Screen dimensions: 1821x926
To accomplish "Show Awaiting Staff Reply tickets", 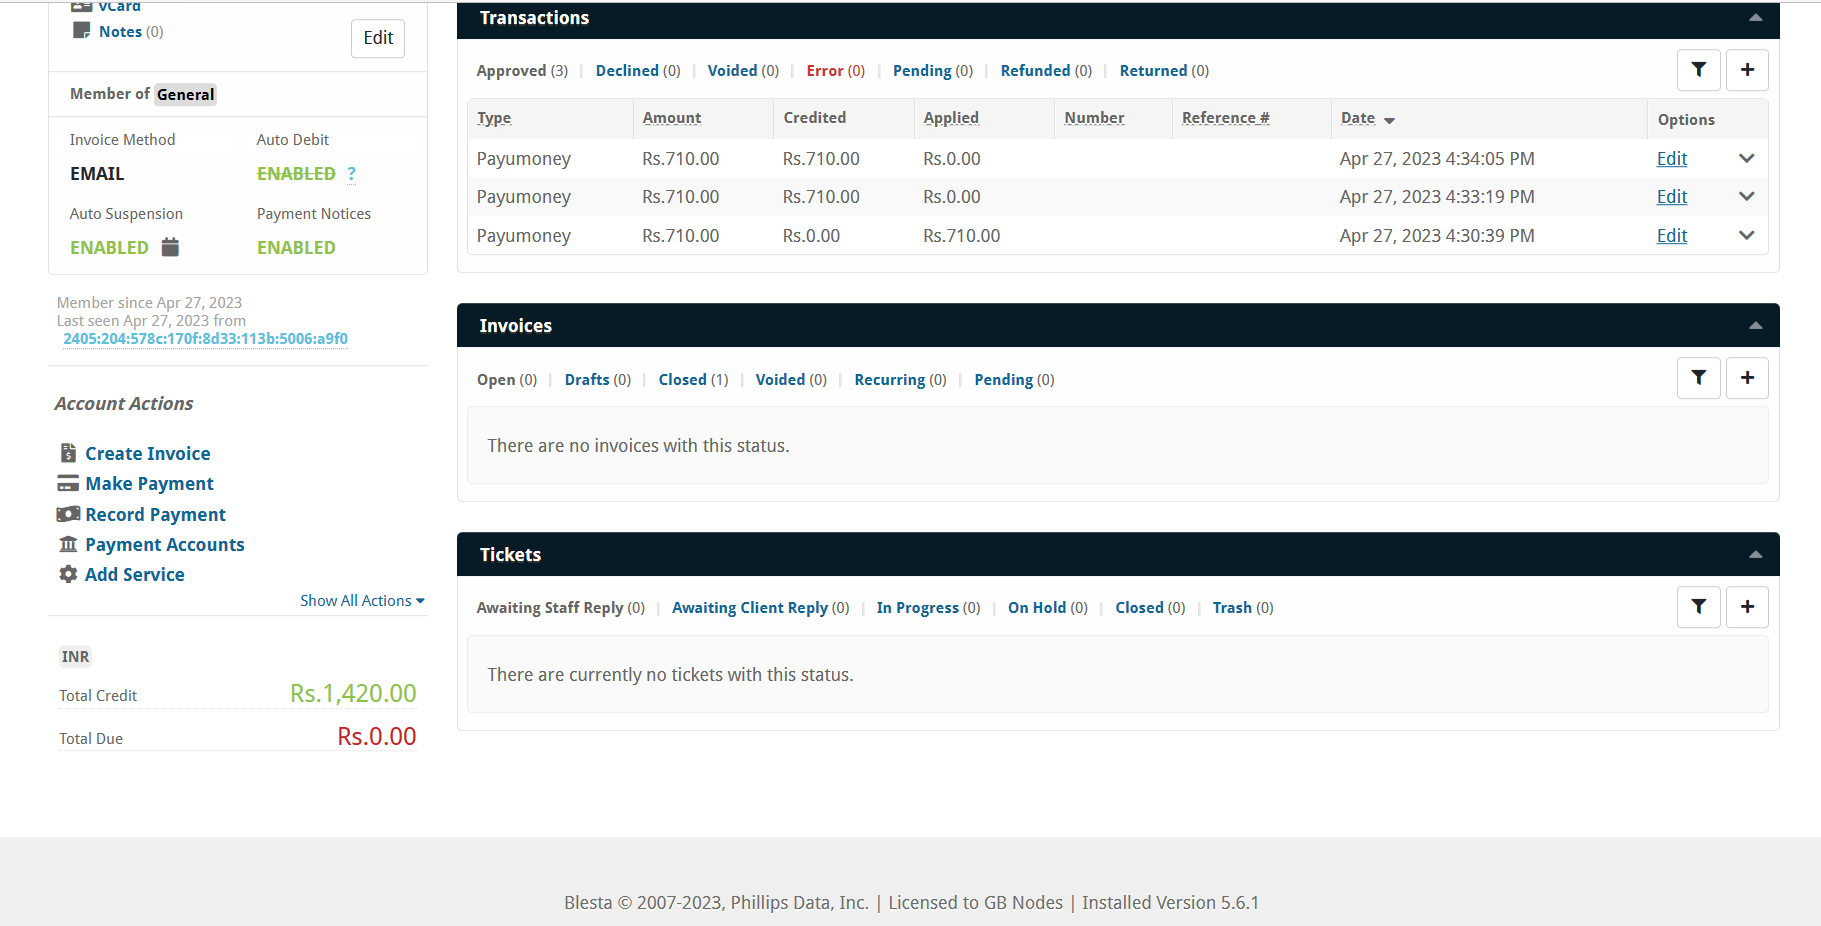I will (x=560, y=608).
